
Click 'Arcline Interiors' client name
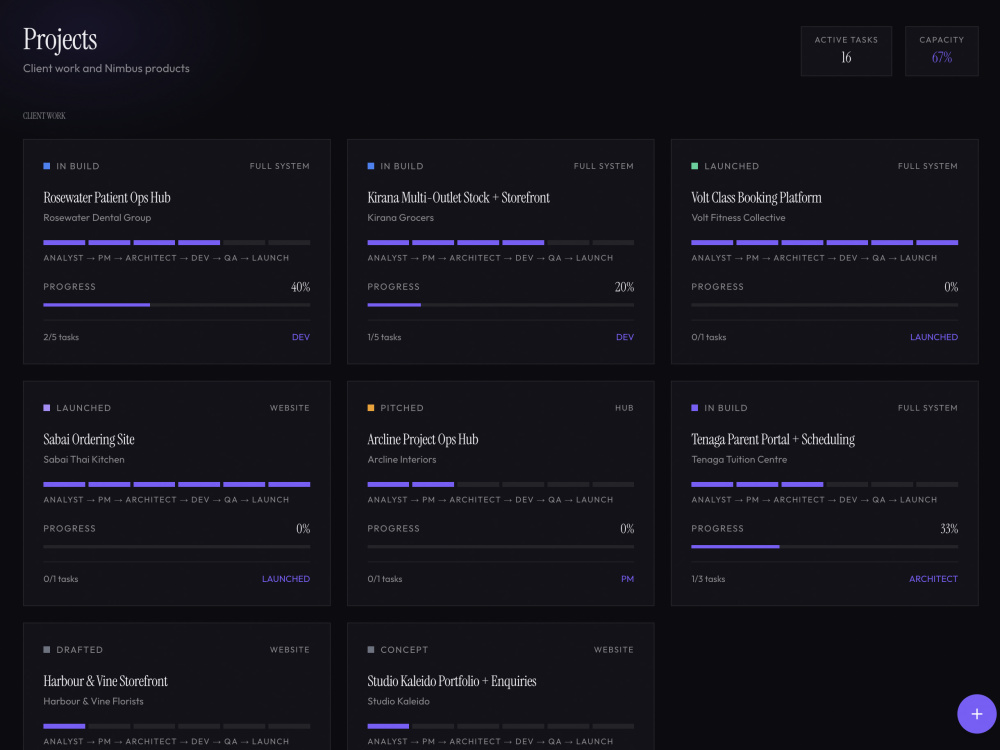(402, 459)
